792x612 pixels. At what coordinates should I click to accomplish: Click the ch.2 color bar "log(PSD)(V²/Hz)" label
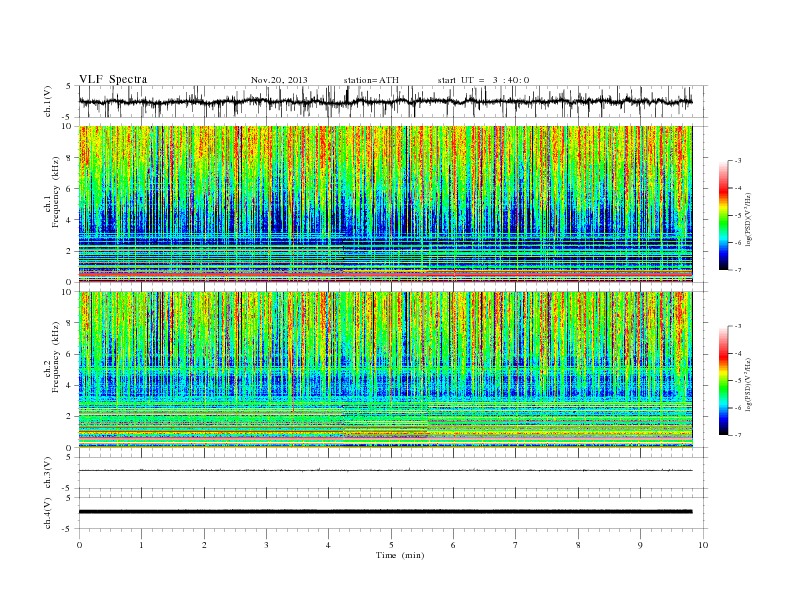[749, 384]
